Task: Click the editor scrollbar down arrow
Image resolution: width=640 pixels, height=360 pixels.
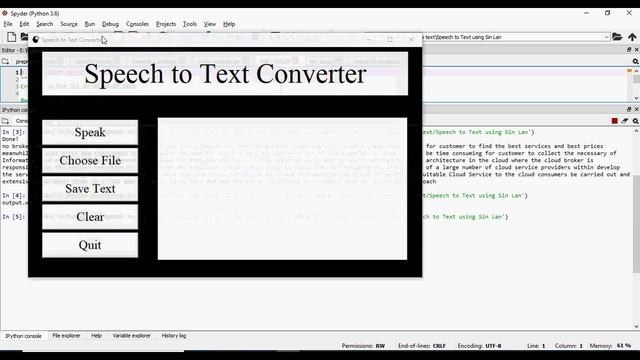Action: [x=636, y=98]
